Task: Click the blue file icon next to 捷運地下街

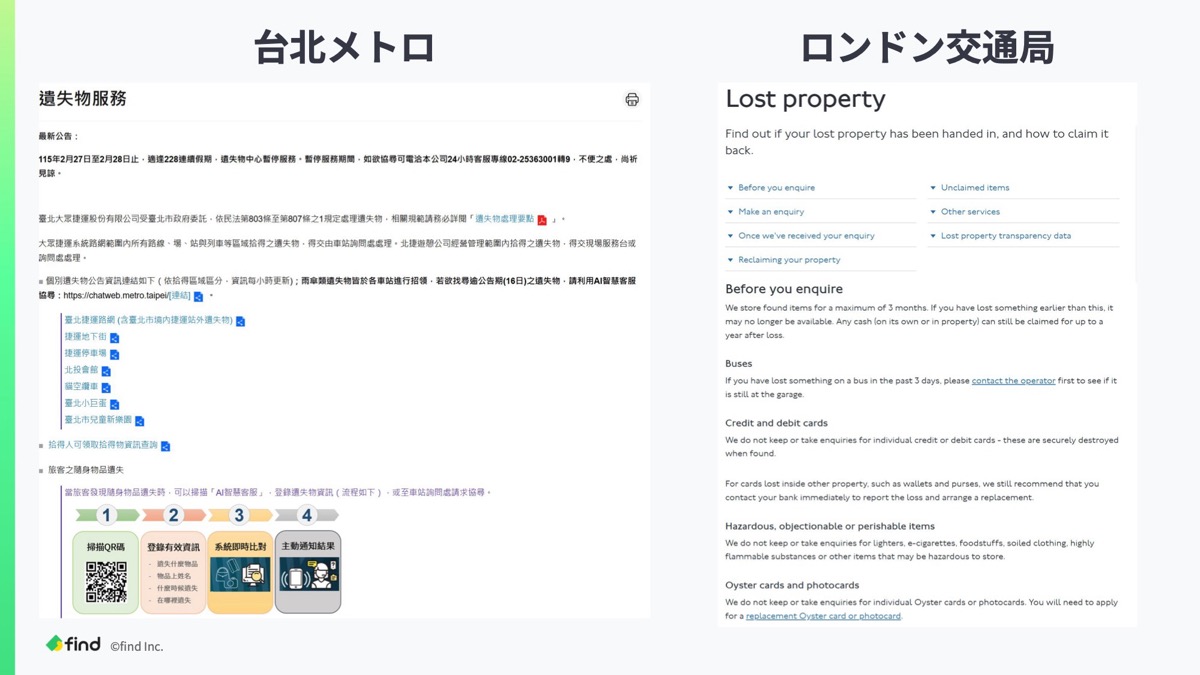Action: click(114, 338)
